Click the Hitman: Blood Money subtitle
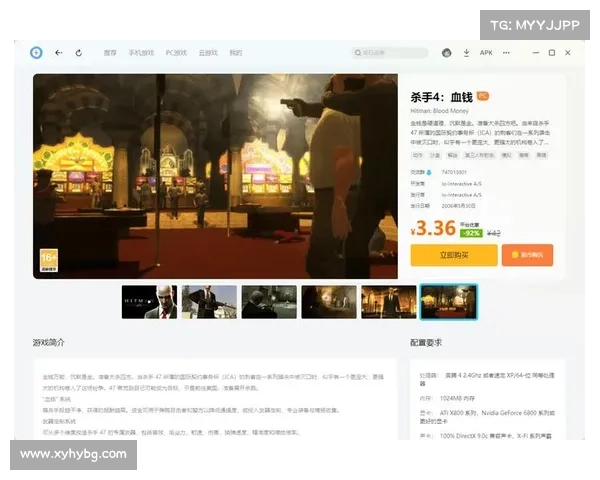This screenshot has width=600, height=480. coord(439,111)
